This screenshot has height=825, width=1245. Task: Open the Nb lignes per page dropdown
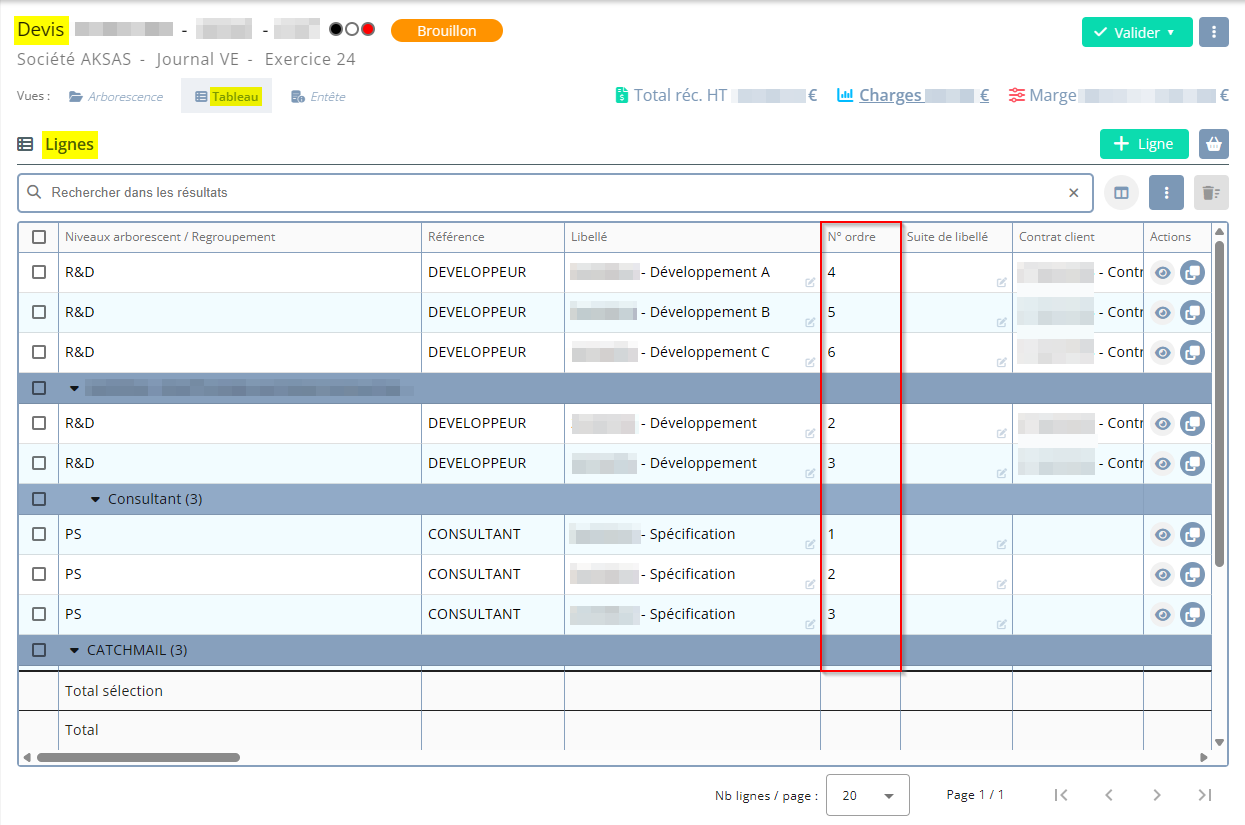(x=867, y=795)
